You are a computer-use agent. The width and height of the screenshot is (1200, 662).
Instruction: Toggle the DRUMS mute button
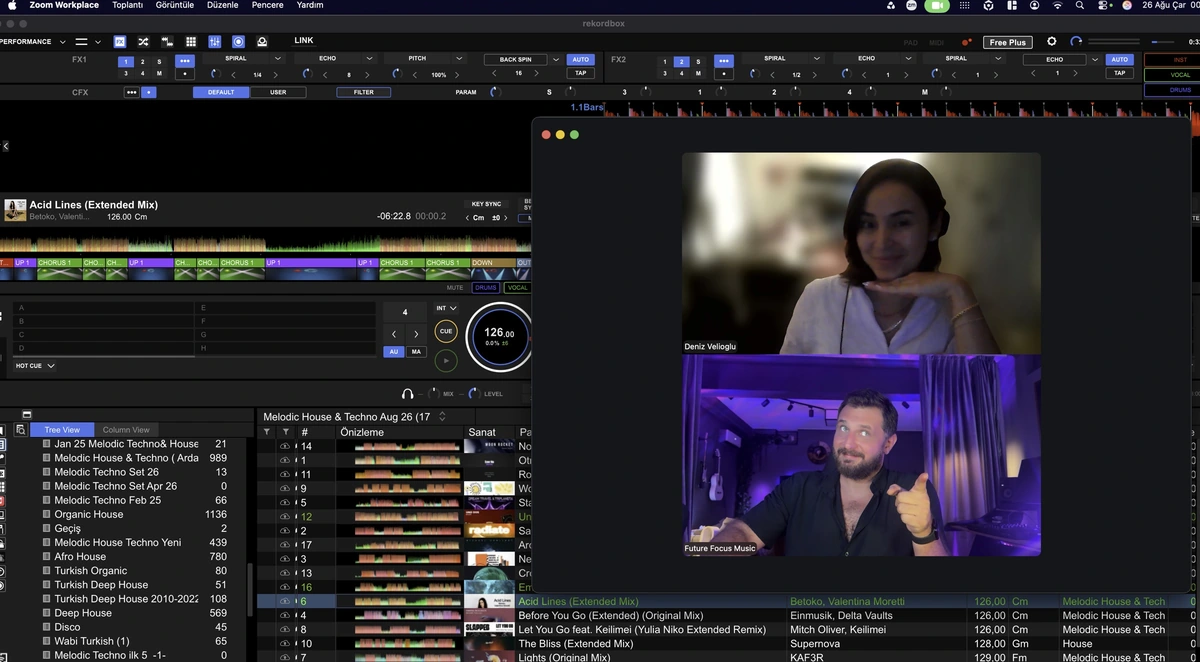point(485,288)
